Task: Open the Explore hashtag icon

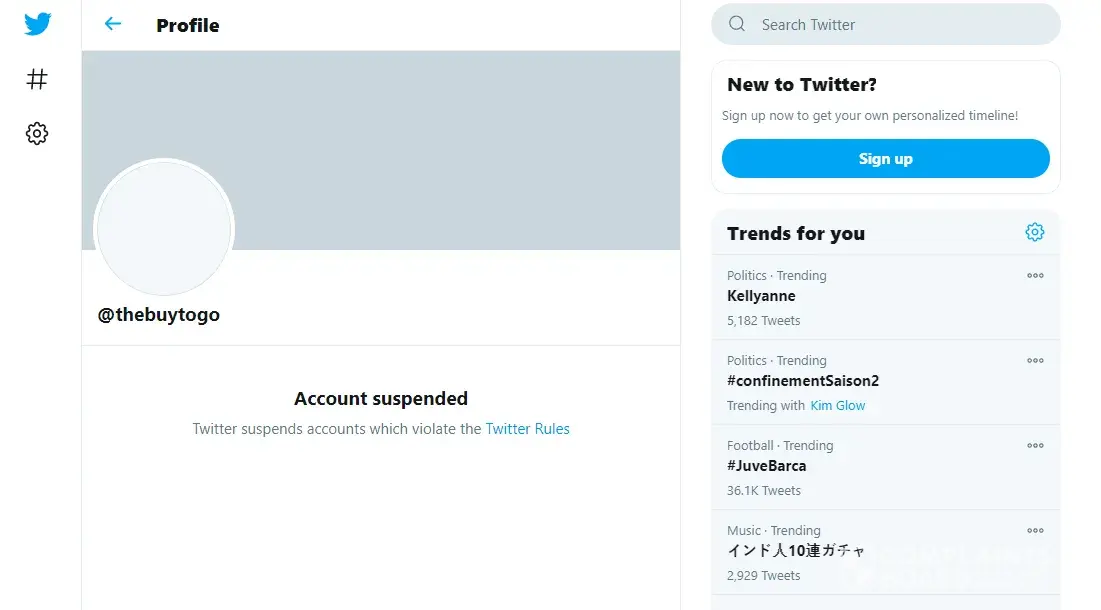Action: (37, 79)
